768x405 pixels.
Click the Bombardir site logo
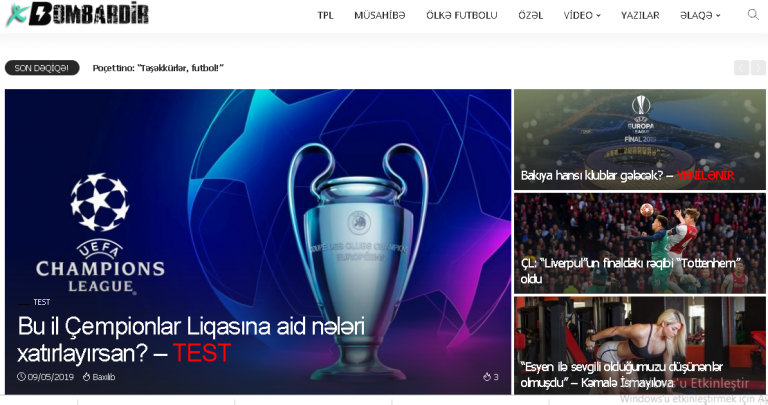pyautogui.click(x=77, y=14)
